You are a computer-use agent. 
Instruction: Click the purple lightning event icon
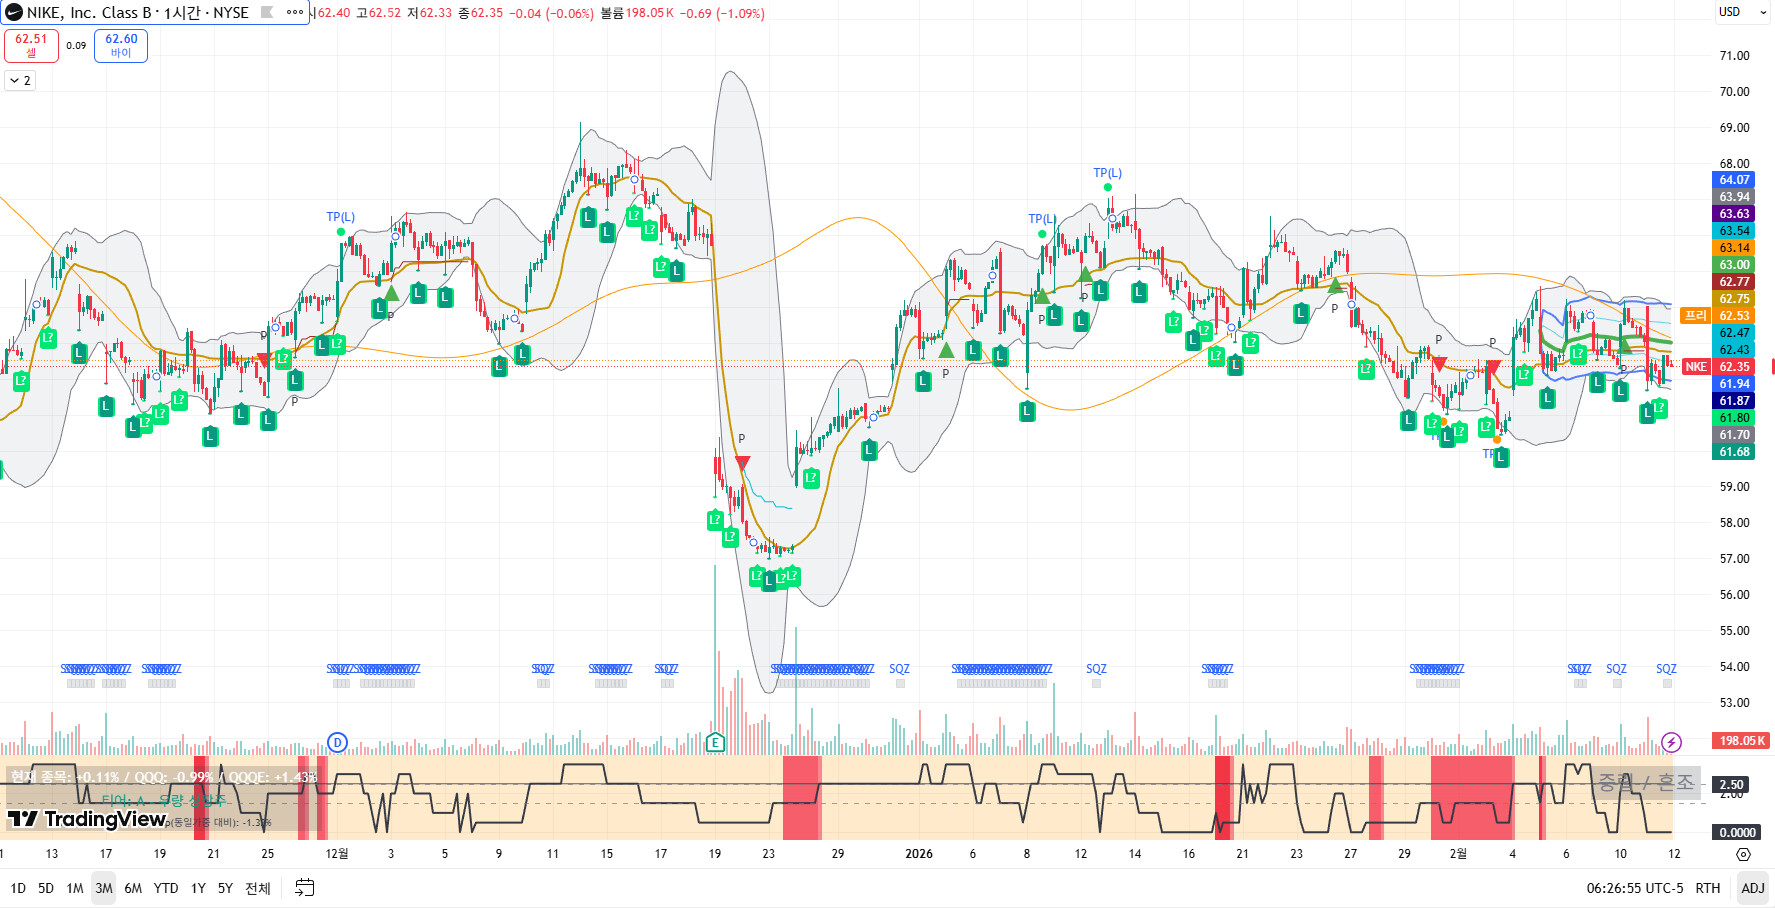click(1671, 742)
